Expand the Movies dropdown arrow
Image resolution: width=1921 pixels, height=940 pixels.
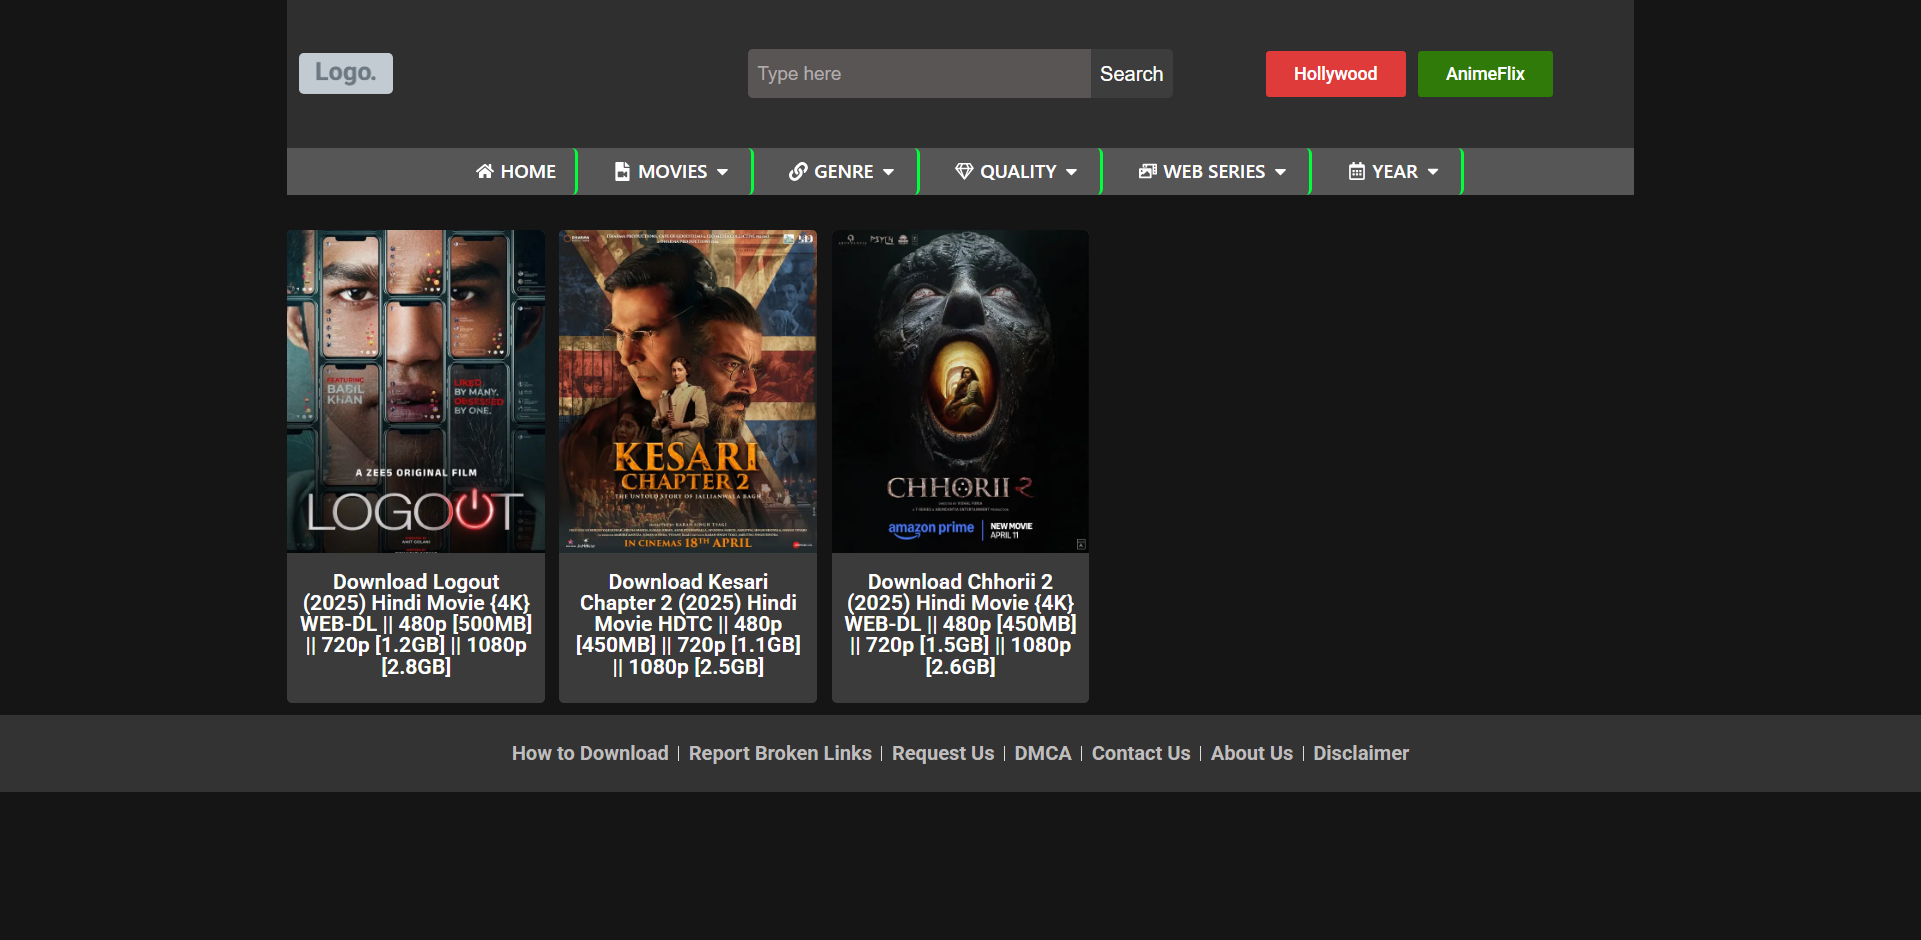pos(722,172)
